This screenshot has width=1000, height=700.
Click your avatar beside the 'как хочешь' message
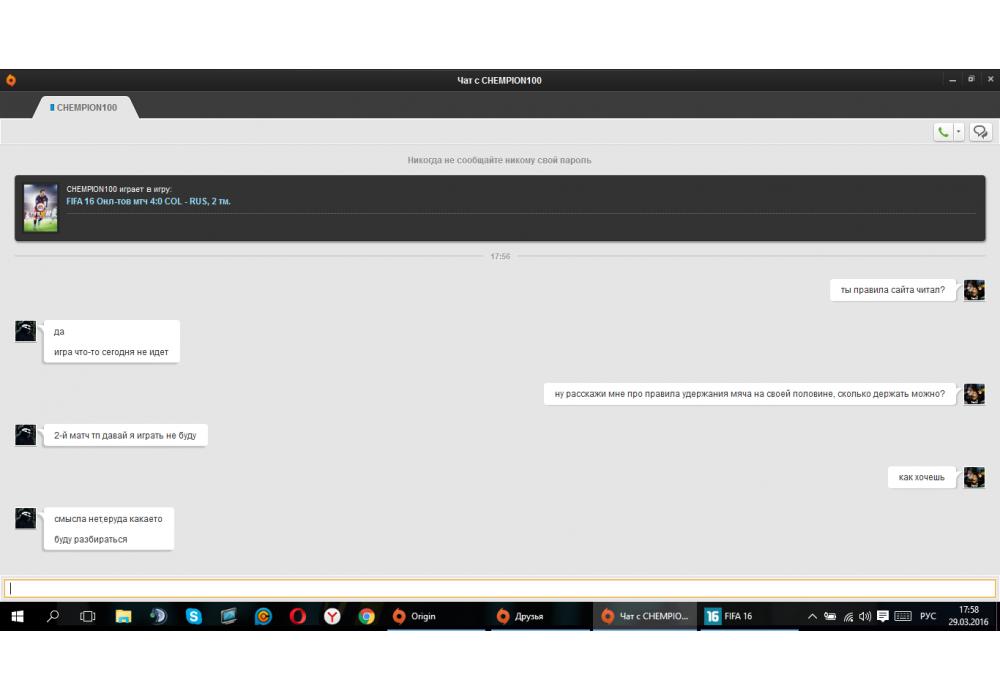click(974, 477)
